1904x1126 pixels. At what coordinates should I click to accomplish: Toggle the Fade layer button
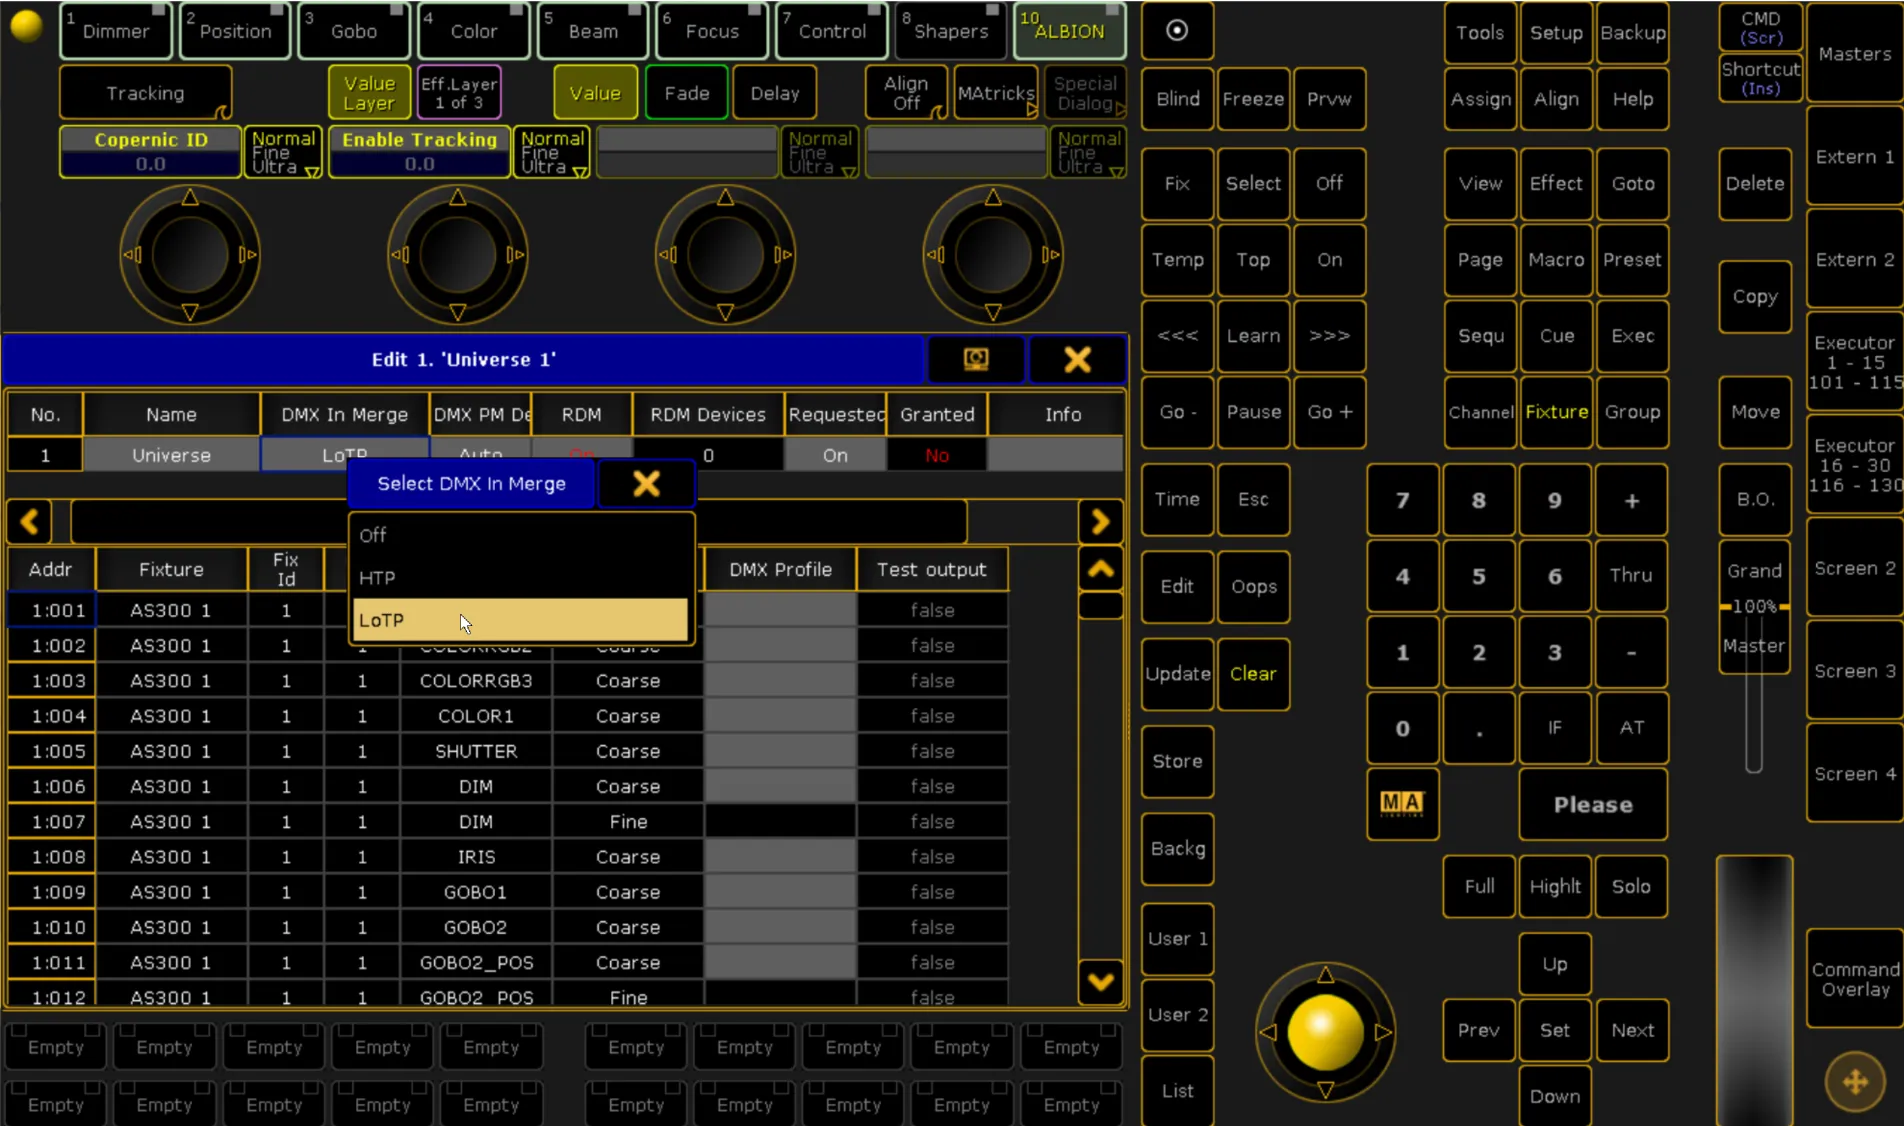(x=687, y=93)
